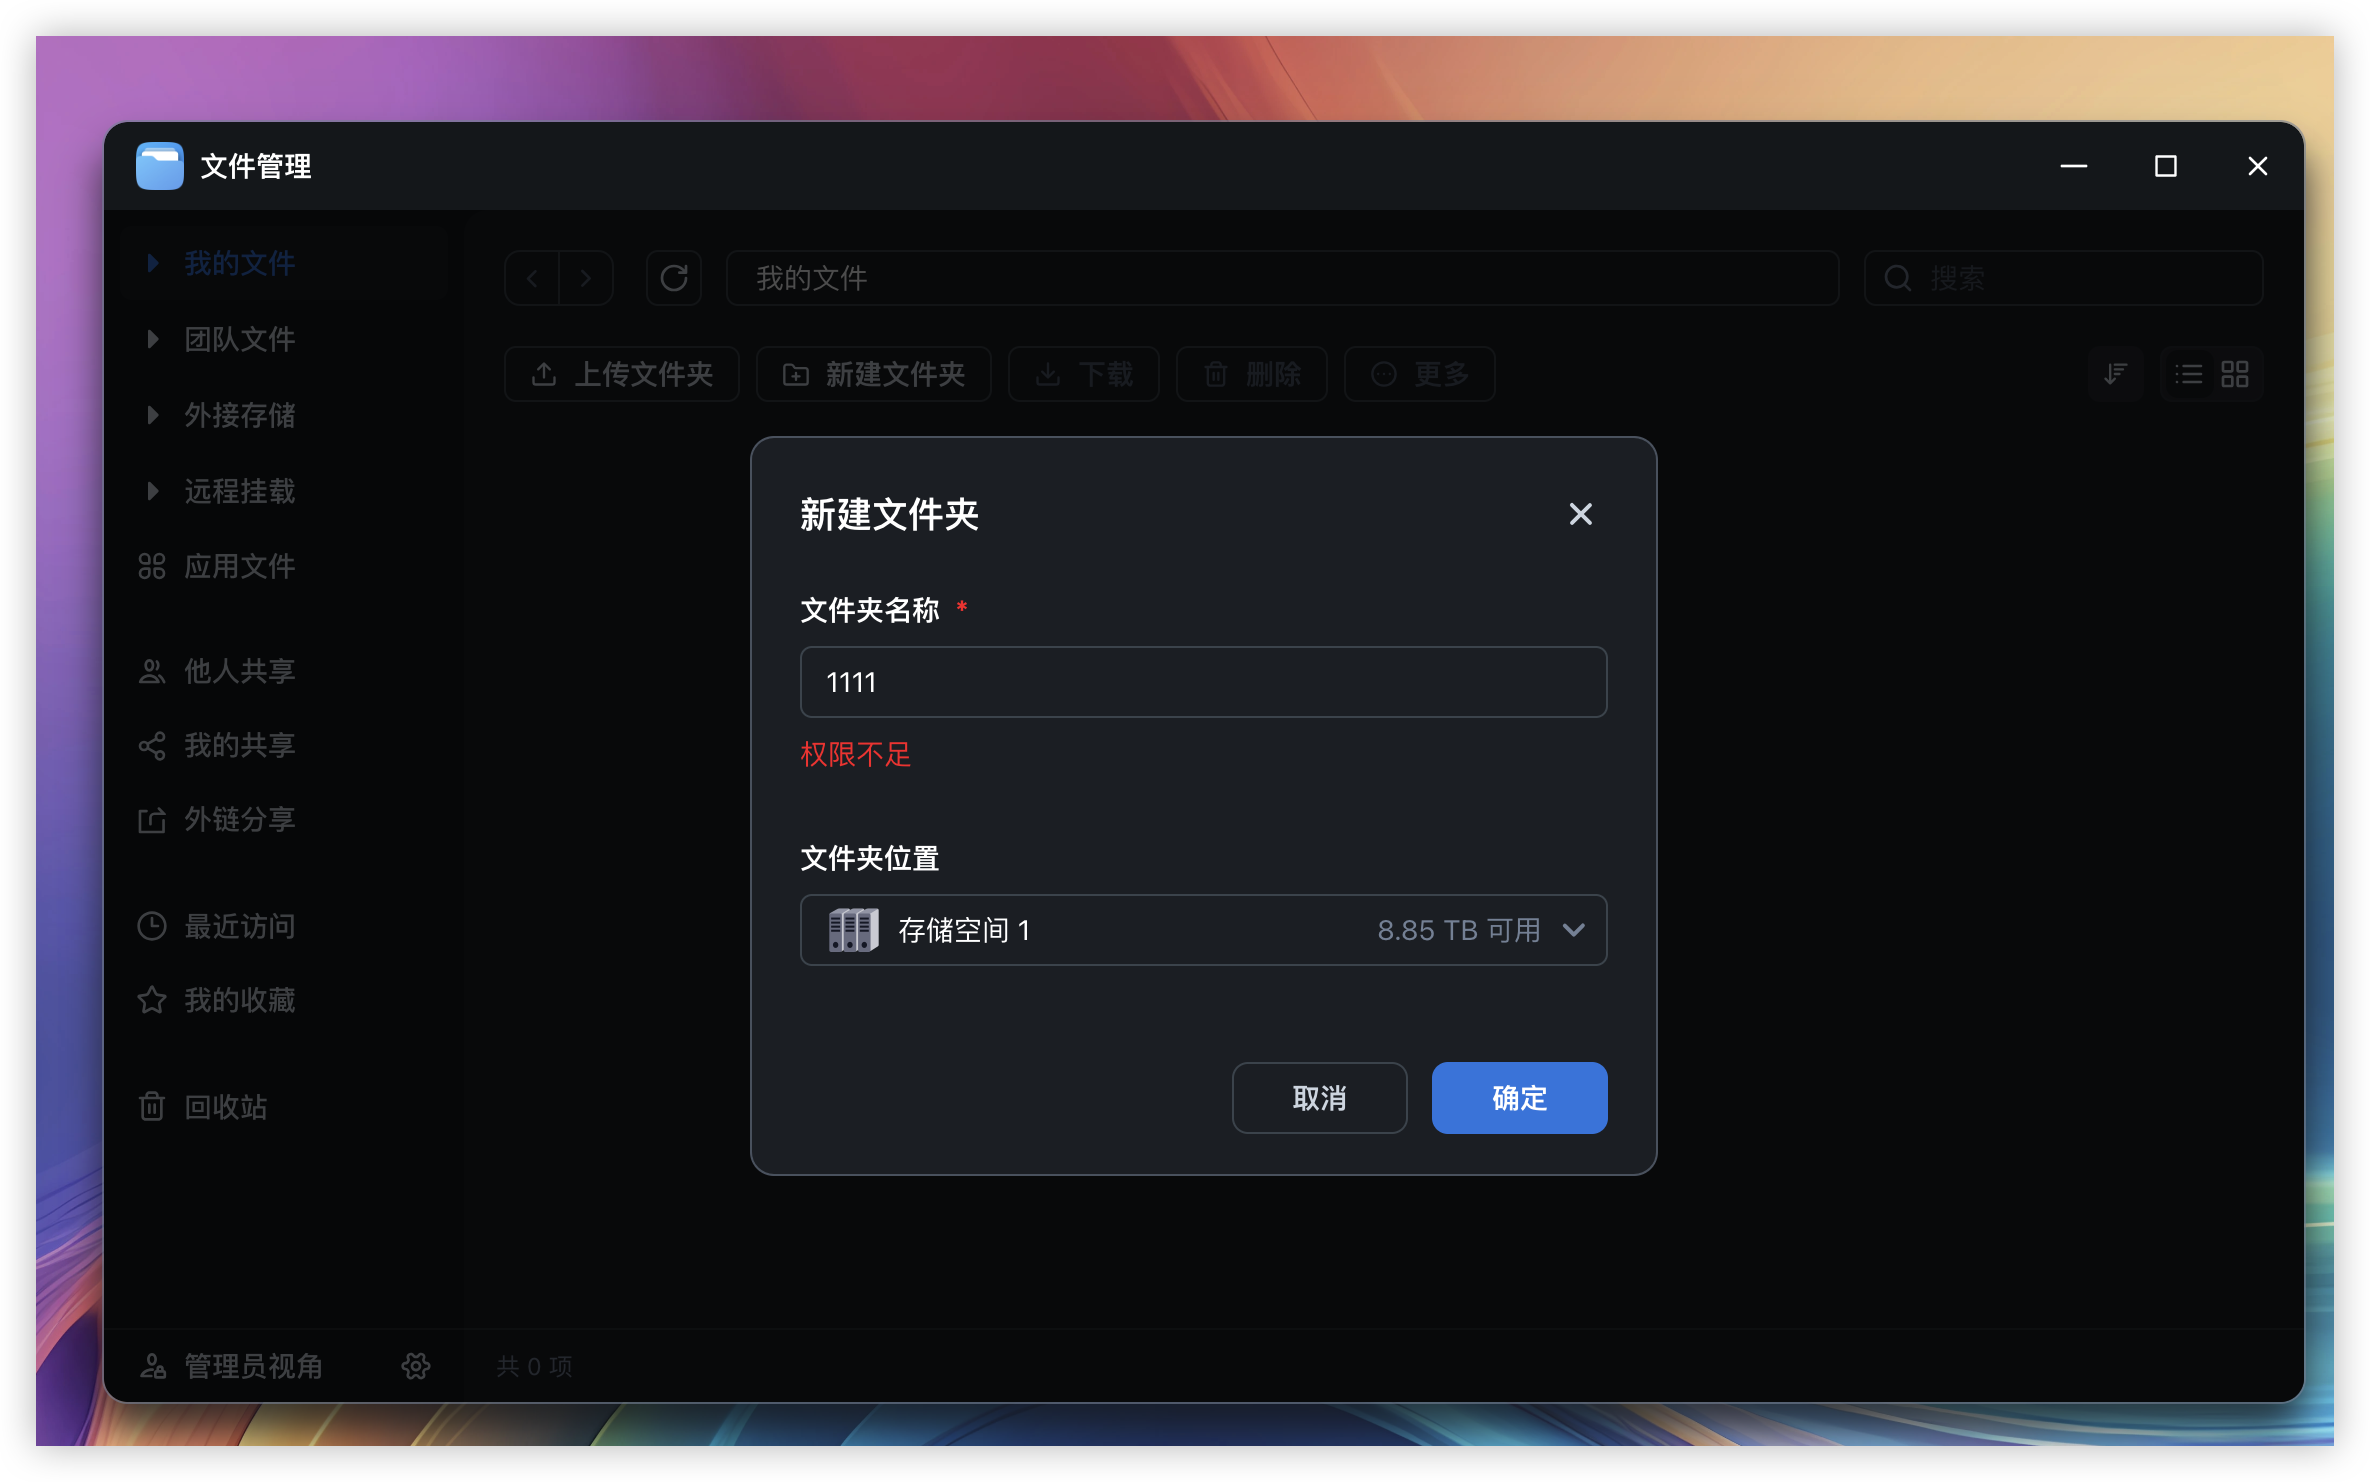Click the 文件夹名称 input field
The image size is (2370, 1482).
[x=1203, y=682]
